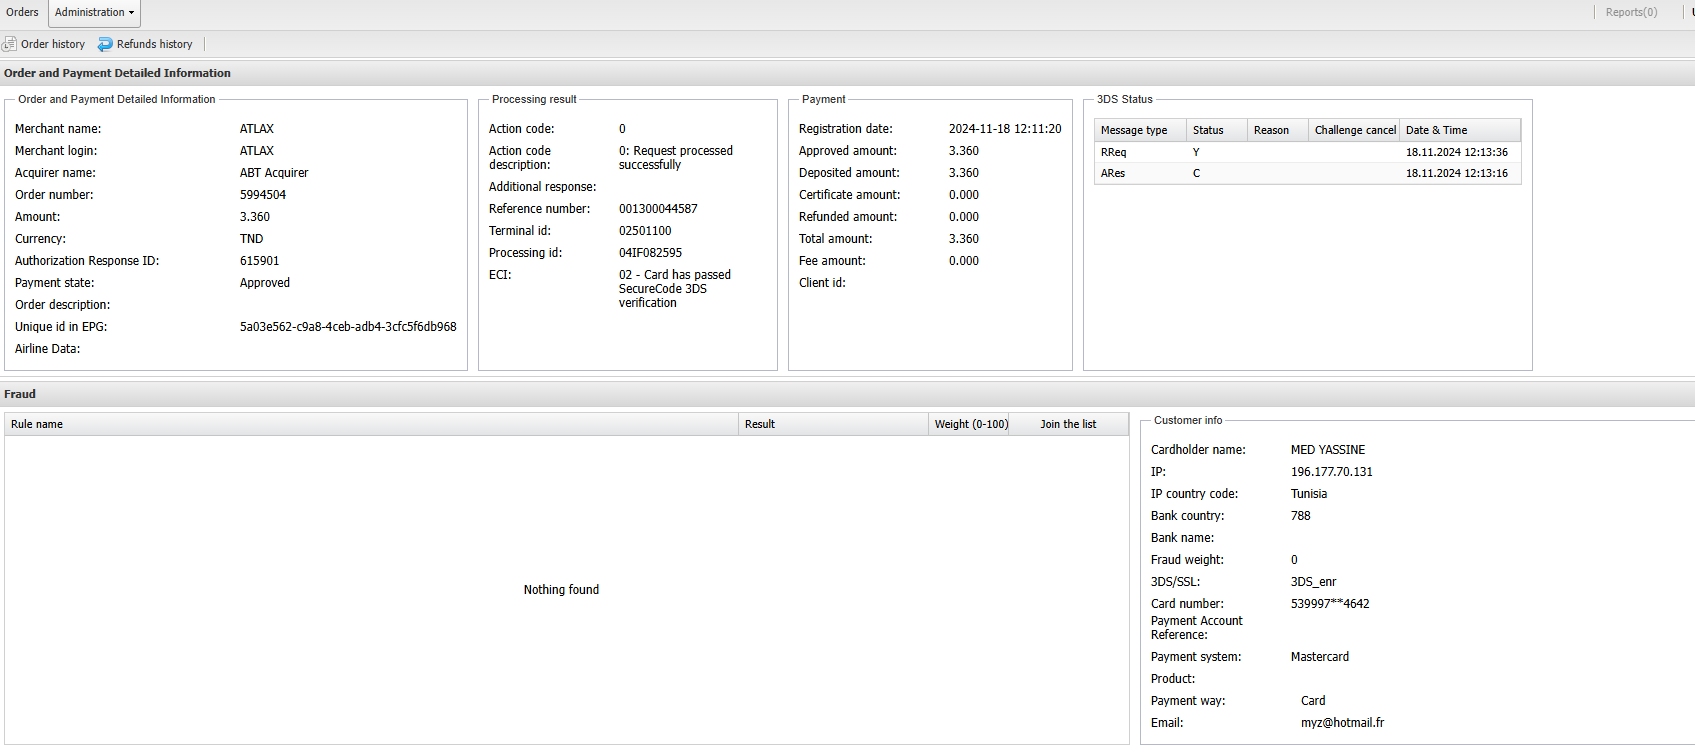
Task: Click the blue Refunds history arrow icon
Action: 105,44
